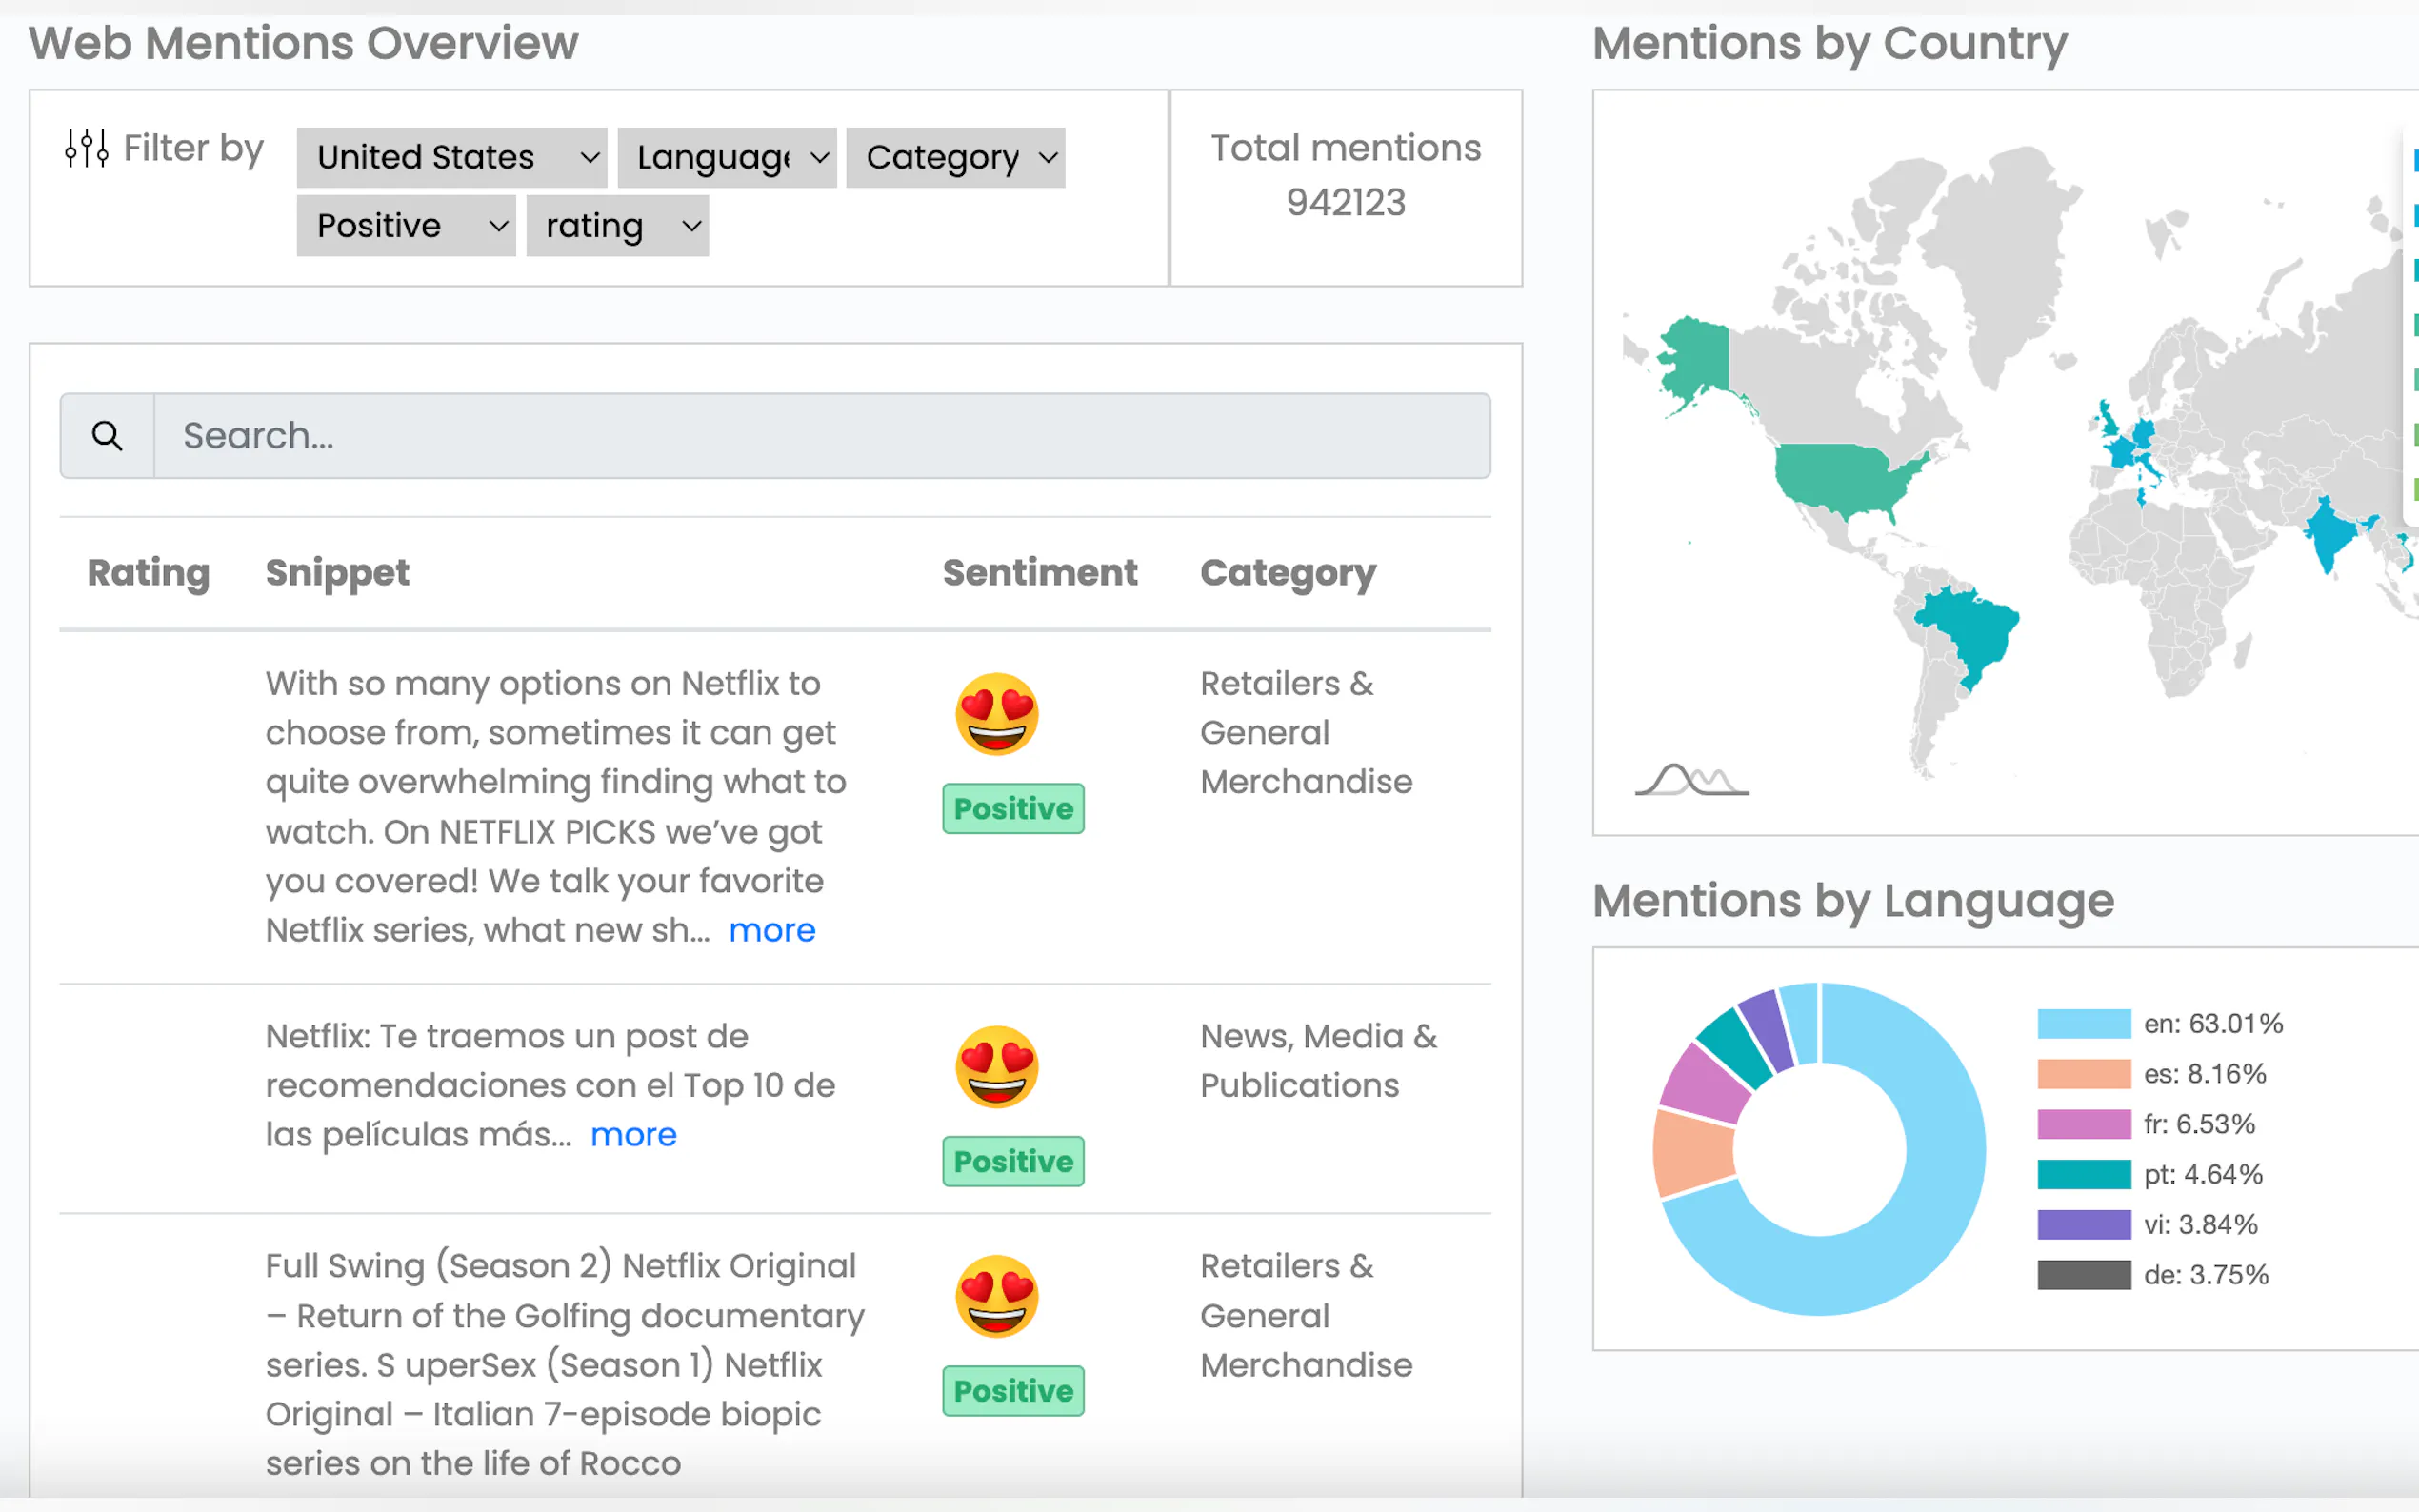This screenshot has height=1512, width=2419.
Task: Toggle the 'pt' teal legend swatch
Action: [2083, 1174]
